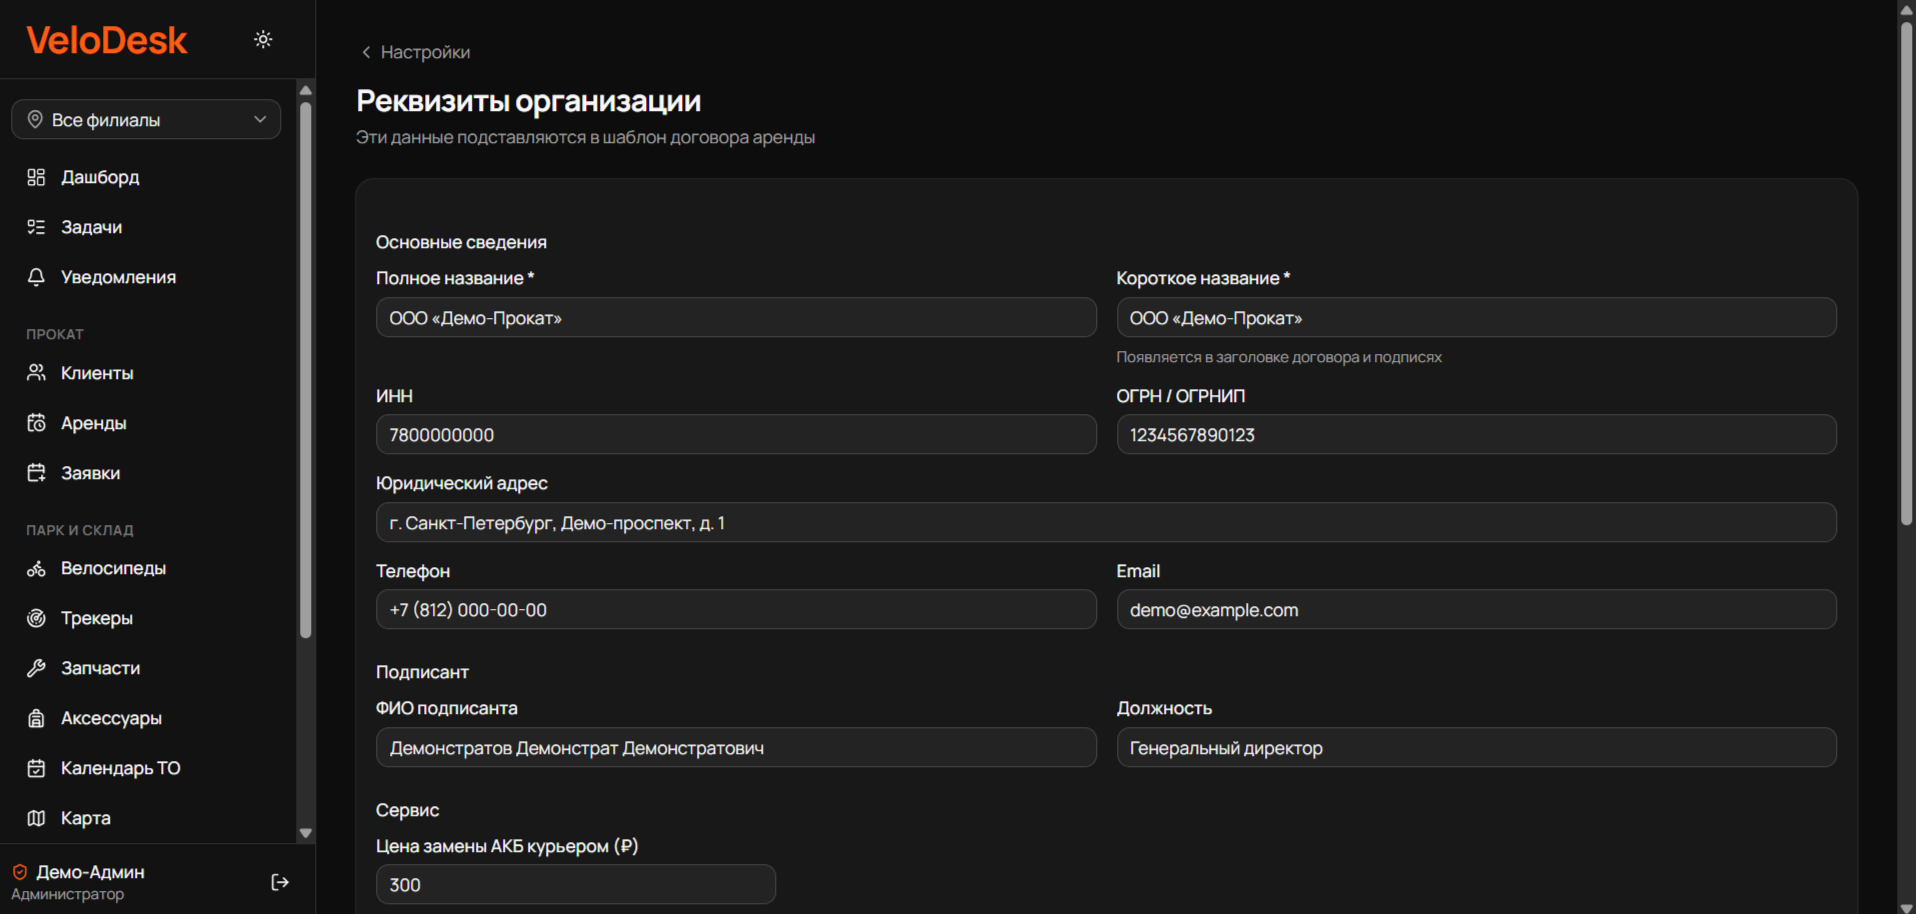Click the Короткое название input field
The height and width of the screenshot is (914, 1916).
pos(1476,318)
